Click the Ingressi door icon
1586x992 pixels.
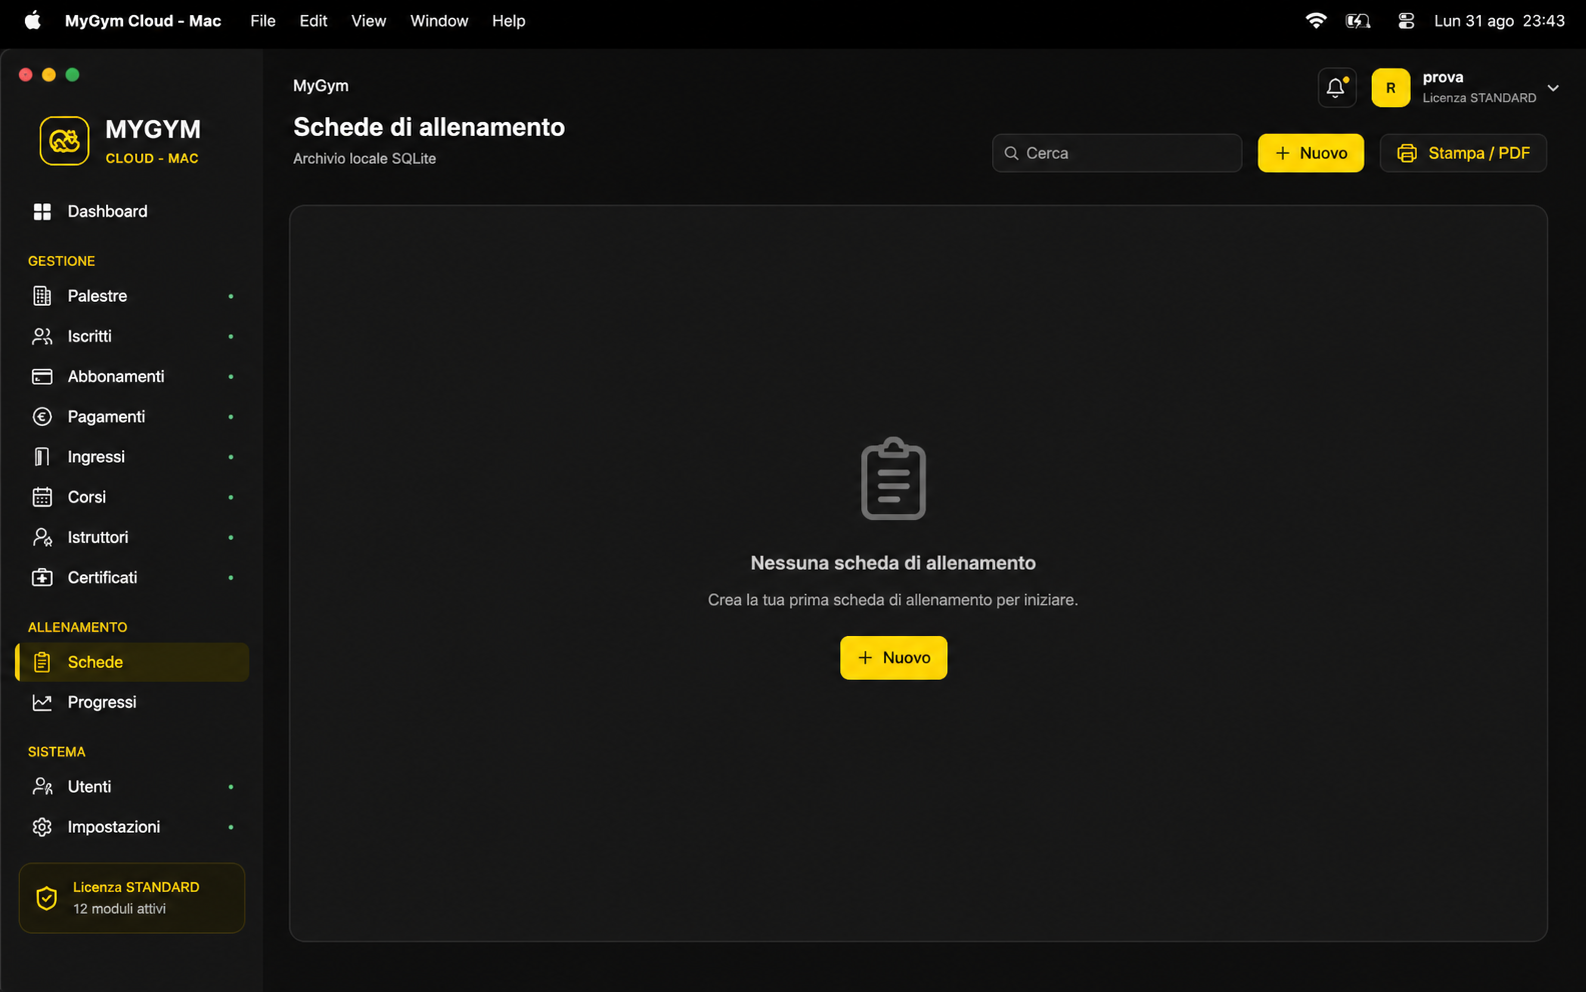42,457
